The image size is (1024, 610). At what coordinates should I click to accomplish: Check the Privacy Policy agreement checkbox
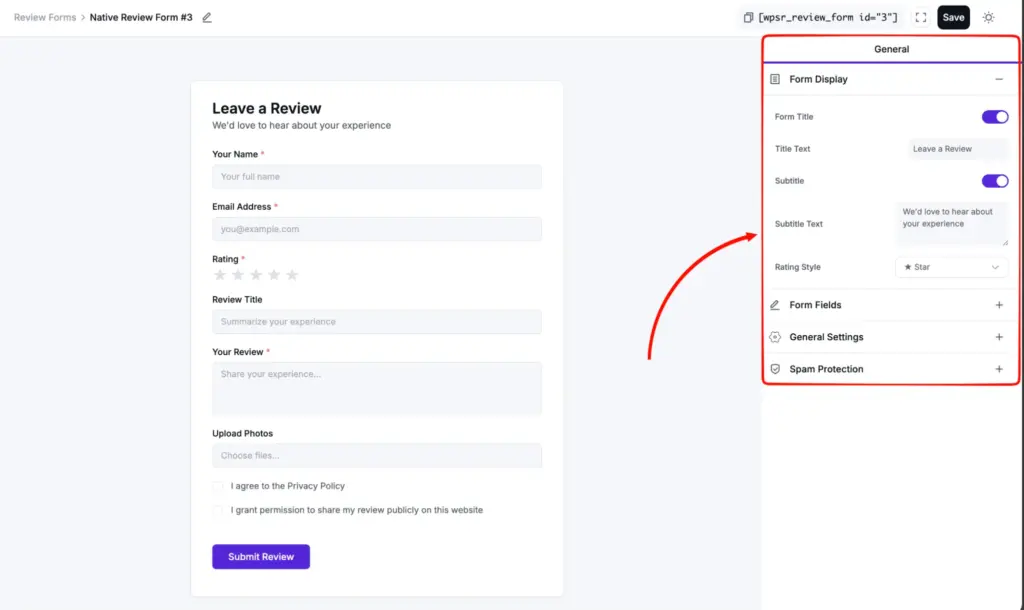point(218,486)
